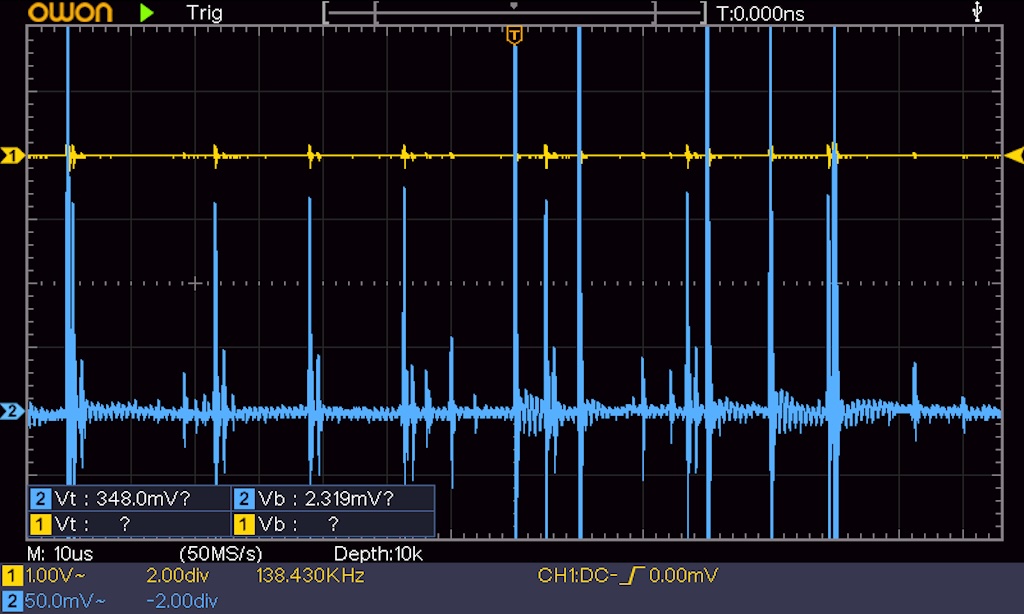The width and height of the screenshot is (1024, 614).
Task: Click the Depth:10k memory depth readout
Action: [378, 554]
